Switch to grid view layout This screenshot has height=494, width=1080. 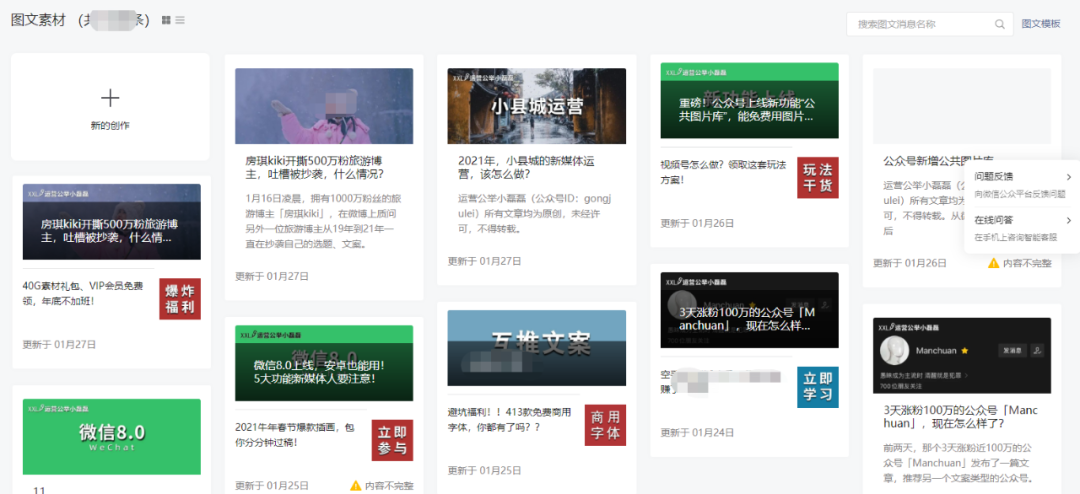pyautogui.click(x=166, y=21)
